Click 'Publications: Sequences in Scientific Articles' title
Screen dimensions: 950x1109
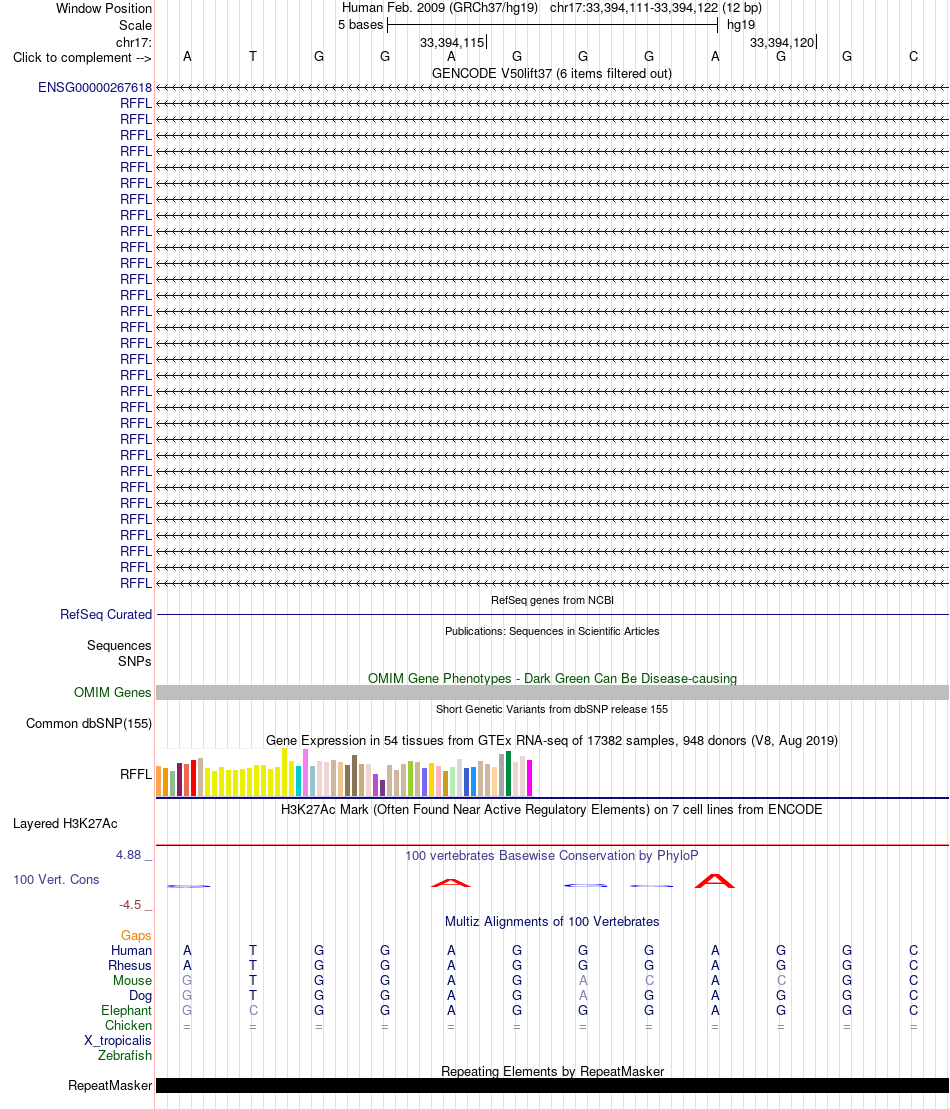552,632
